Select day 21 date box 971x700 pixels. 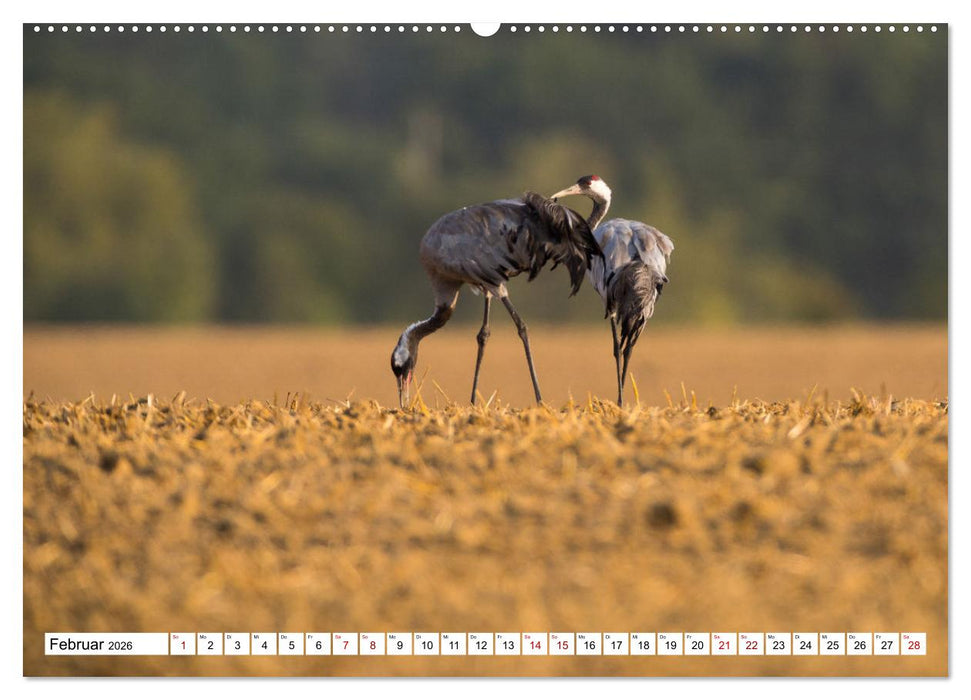(x=723, y=645)
